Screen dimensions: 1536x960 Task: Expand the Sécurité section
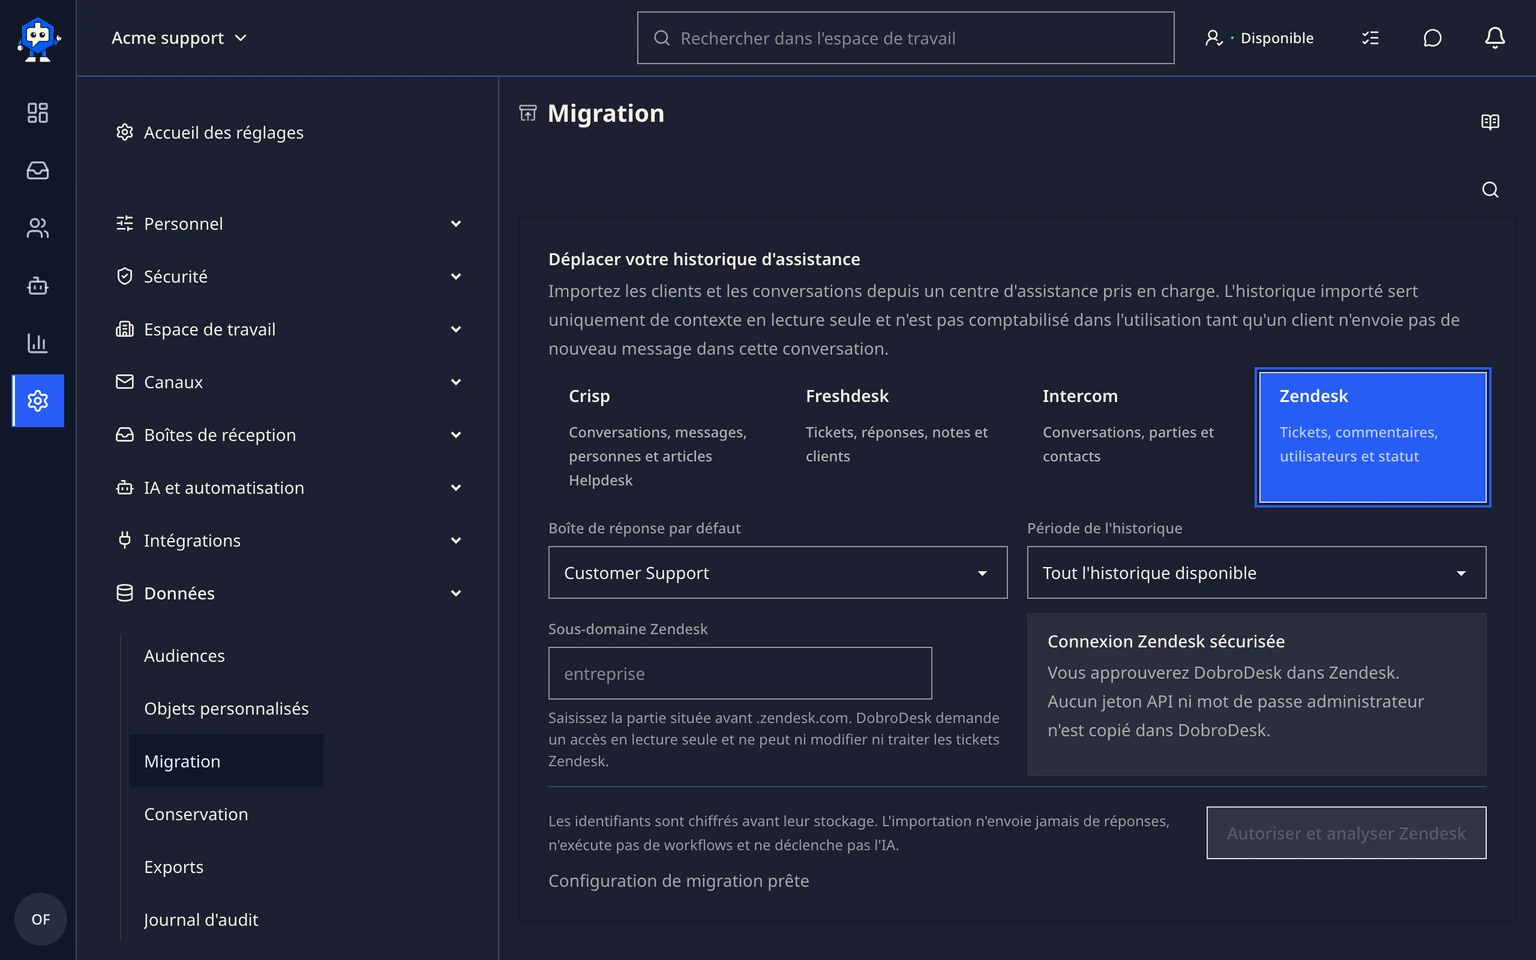tap(289, 277)
